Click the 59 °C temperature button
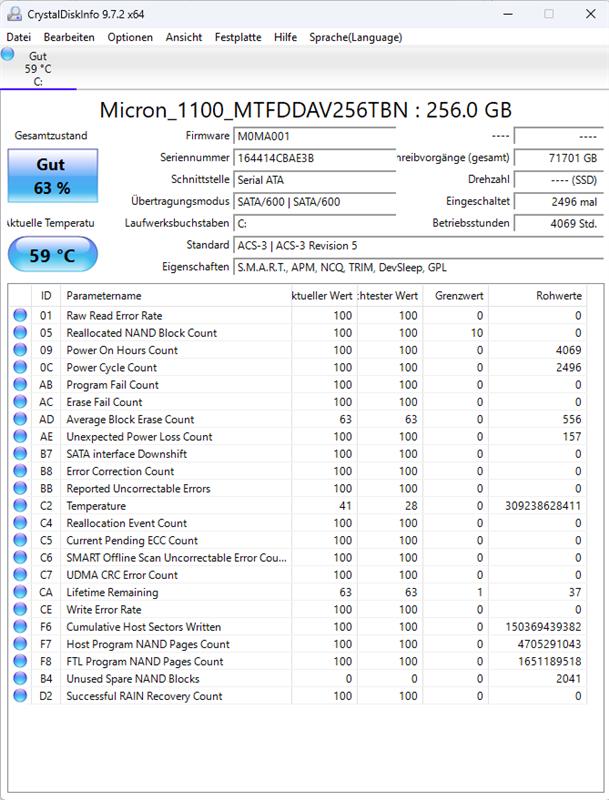609x800 pixels. [x=53, y=255]
